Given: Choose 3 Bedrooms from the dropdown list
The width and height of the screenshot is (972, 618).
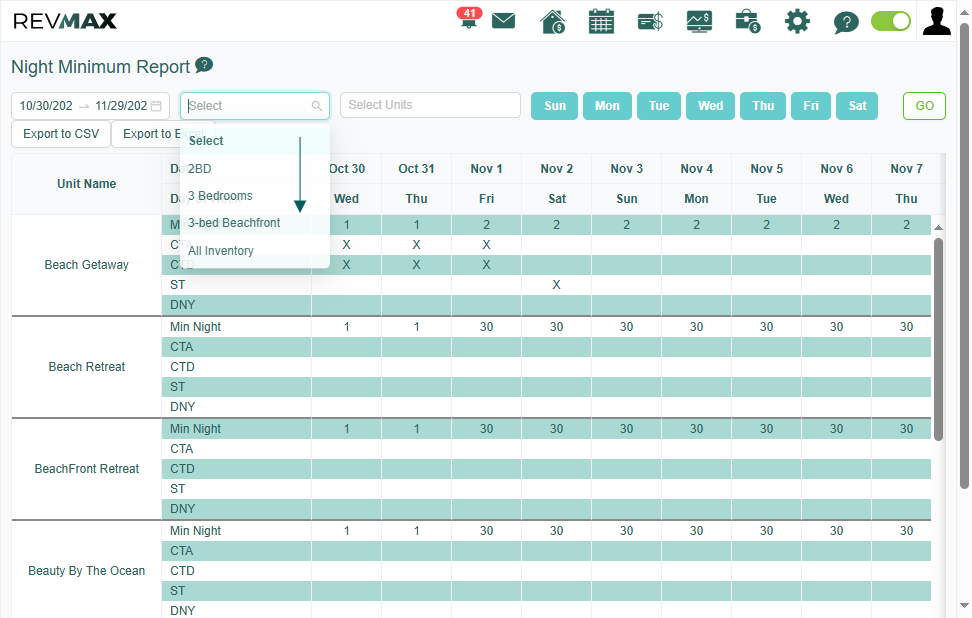Looking at the screenshot, I should click(x=255, y=196).
